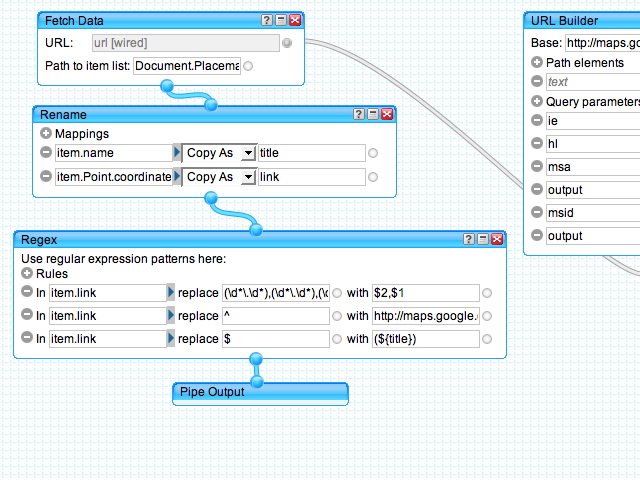Expand field picker arrow for first item.link
This screenshot has width=640, height=480.
[170, 292]
